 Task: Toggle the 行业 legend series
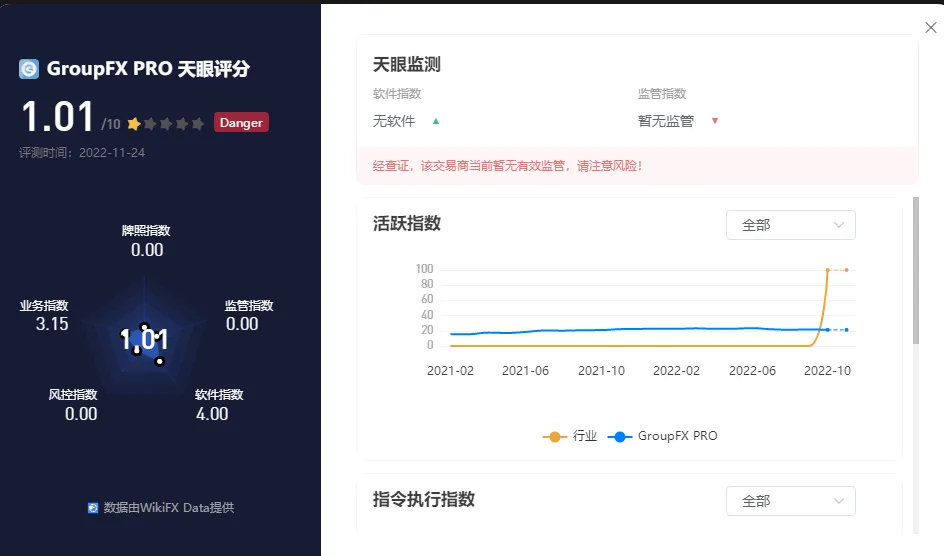(570, 436)
